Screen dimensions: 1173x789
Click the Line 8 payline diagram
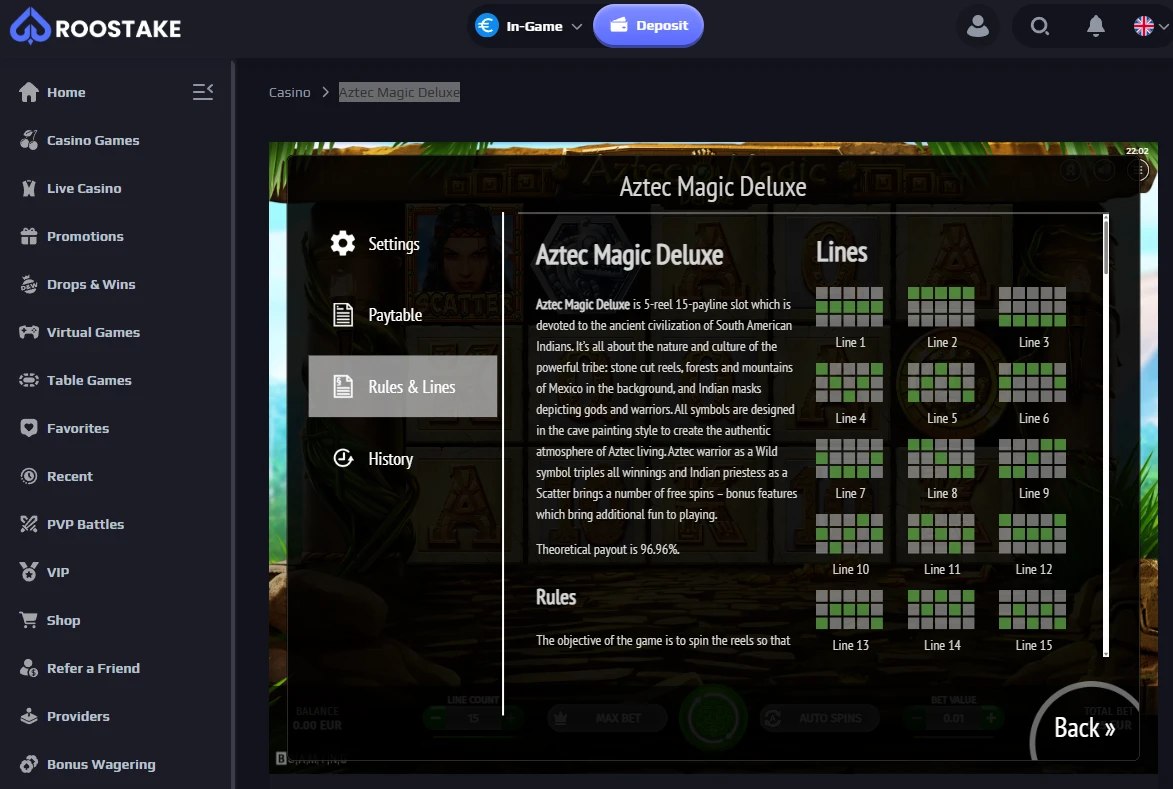[x=941, y=458]
